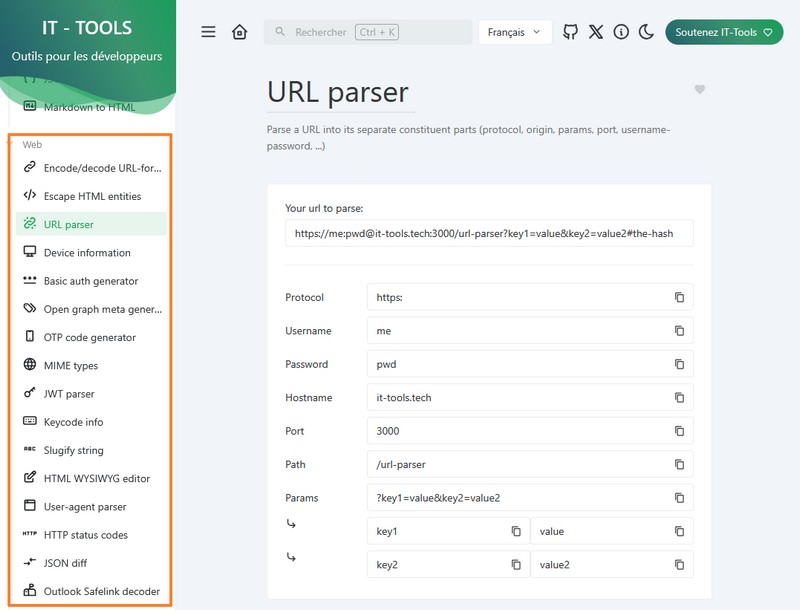This screenshot has height=610, width=800.
Task: Open the X (Twitter) icon link
Action: (596, 32)
